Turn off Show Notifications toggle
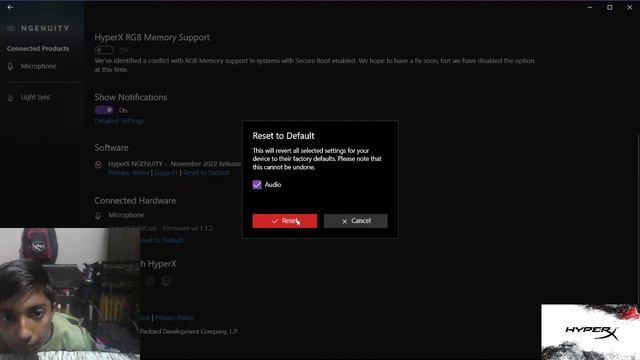640x360 pixels. click(x=104, y=110)
